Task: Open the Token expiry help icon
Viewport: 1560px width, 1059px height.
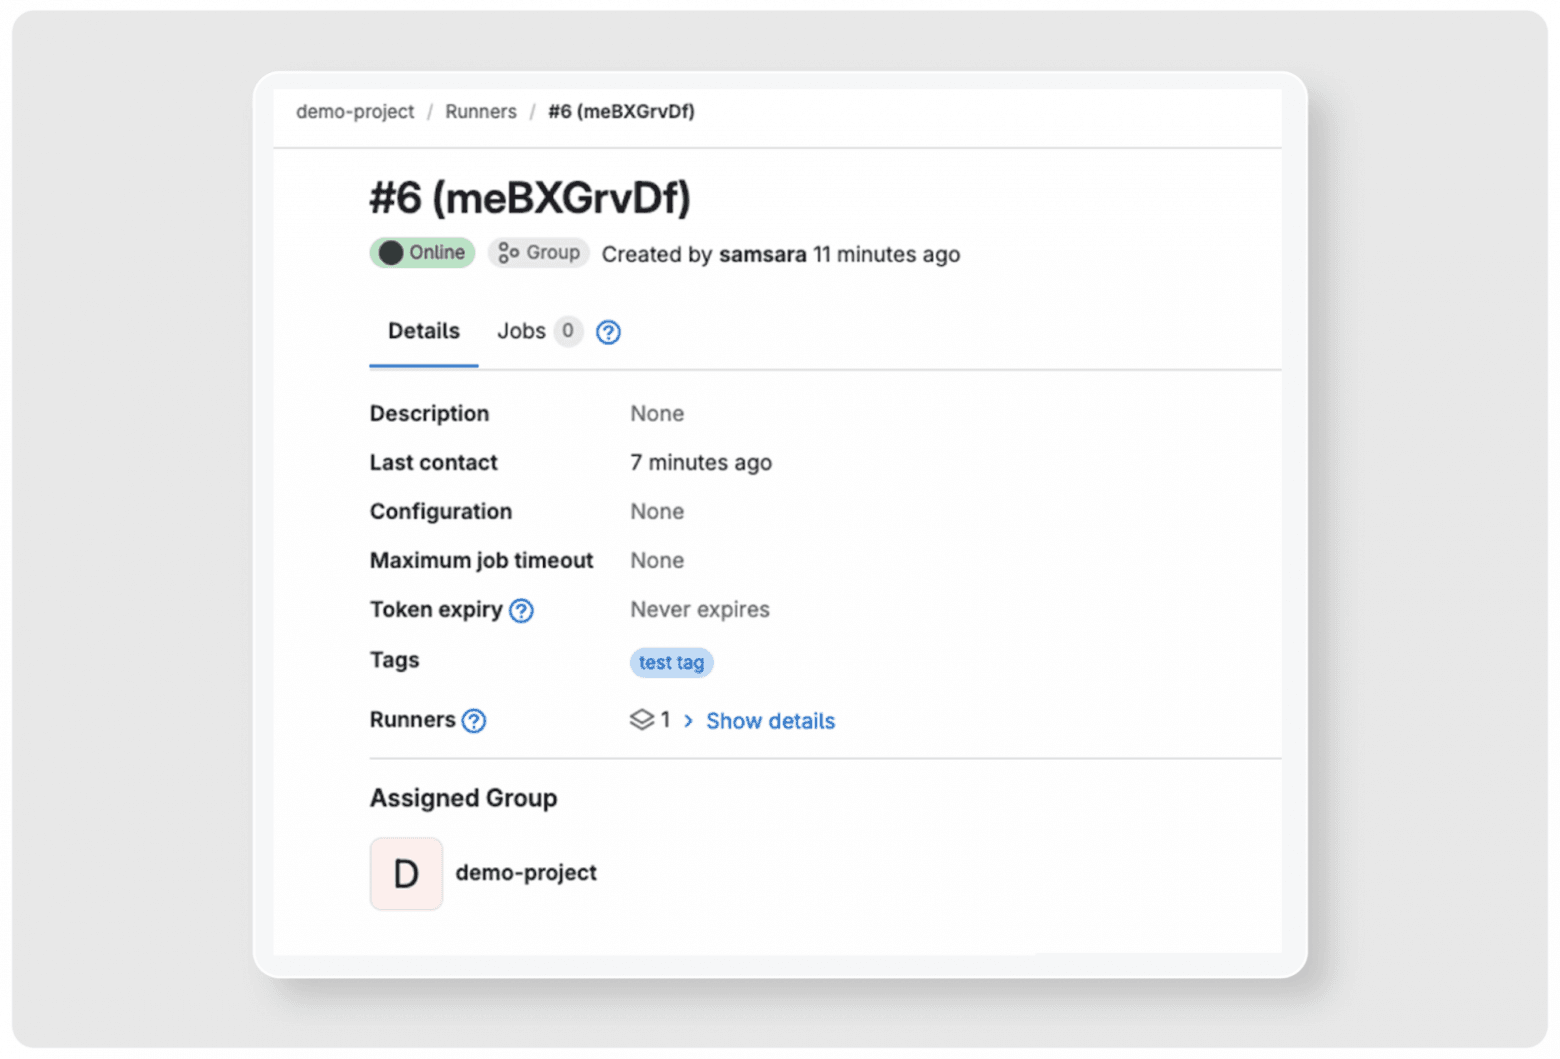Action: pos(521,610)
